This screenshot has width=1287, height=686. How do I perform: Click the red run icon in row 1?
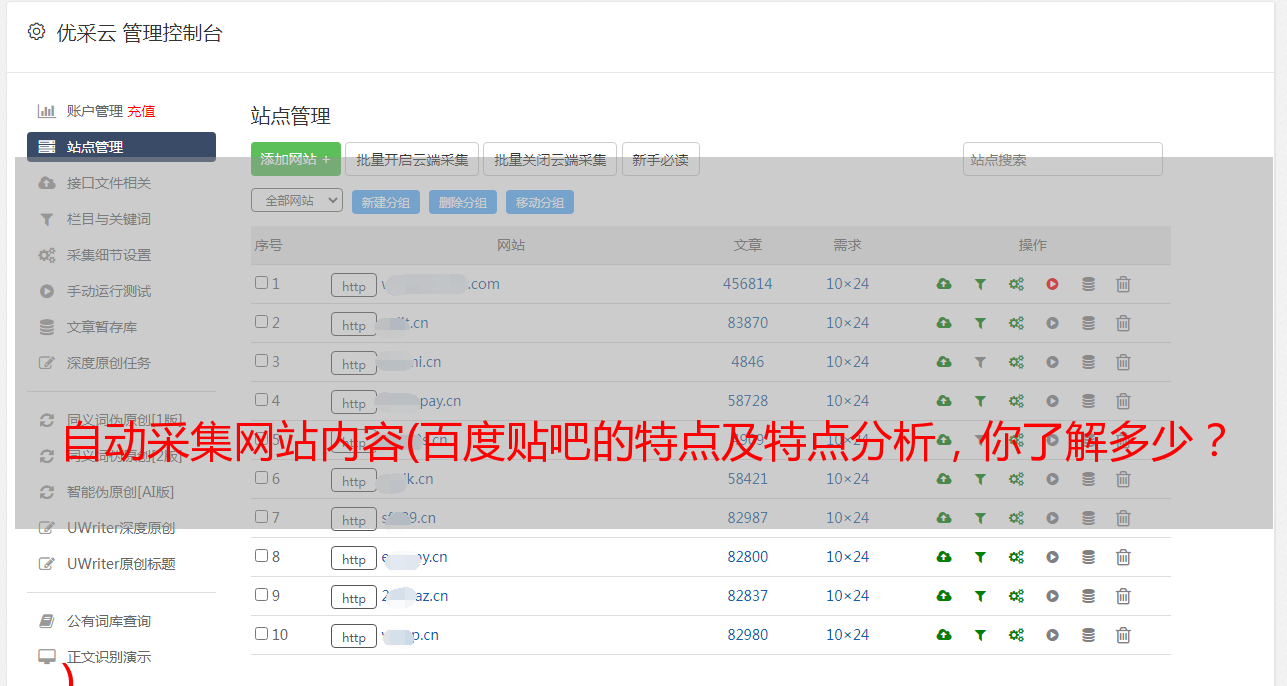[1052, 284]
